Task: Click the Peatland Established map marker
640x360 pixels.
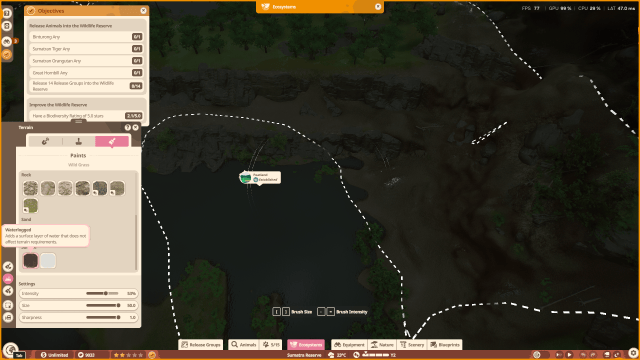Action: click(x=260, y=178)
